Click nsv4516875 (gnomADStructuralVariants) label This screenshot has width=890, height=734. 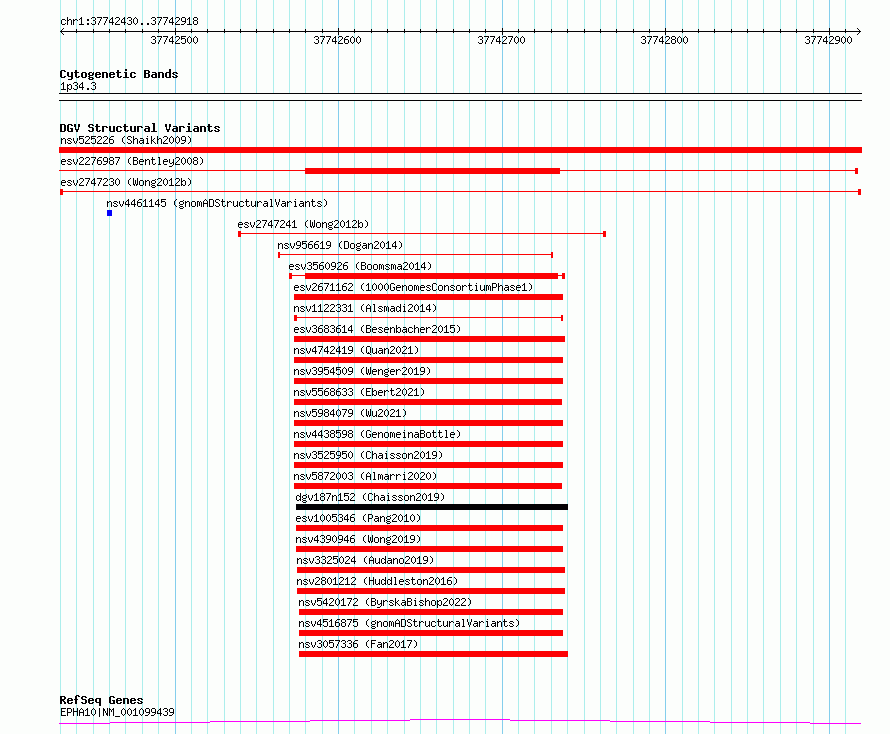(x=409, y=623)
